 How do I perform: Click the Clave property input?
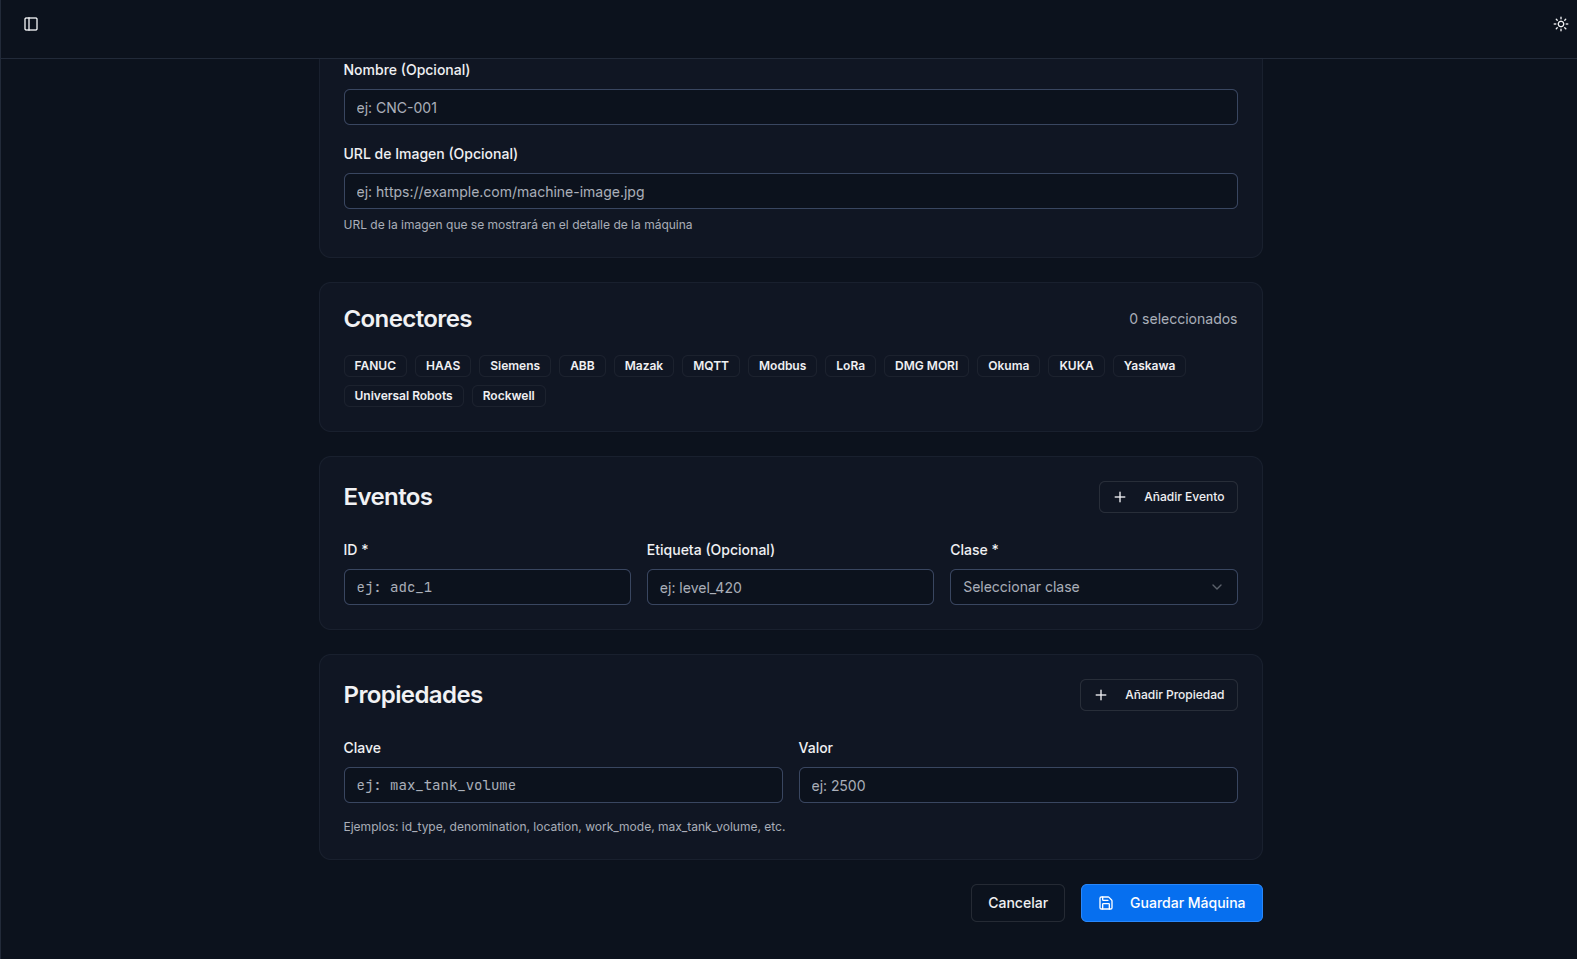pyautogui.click(x=563, y=785)
